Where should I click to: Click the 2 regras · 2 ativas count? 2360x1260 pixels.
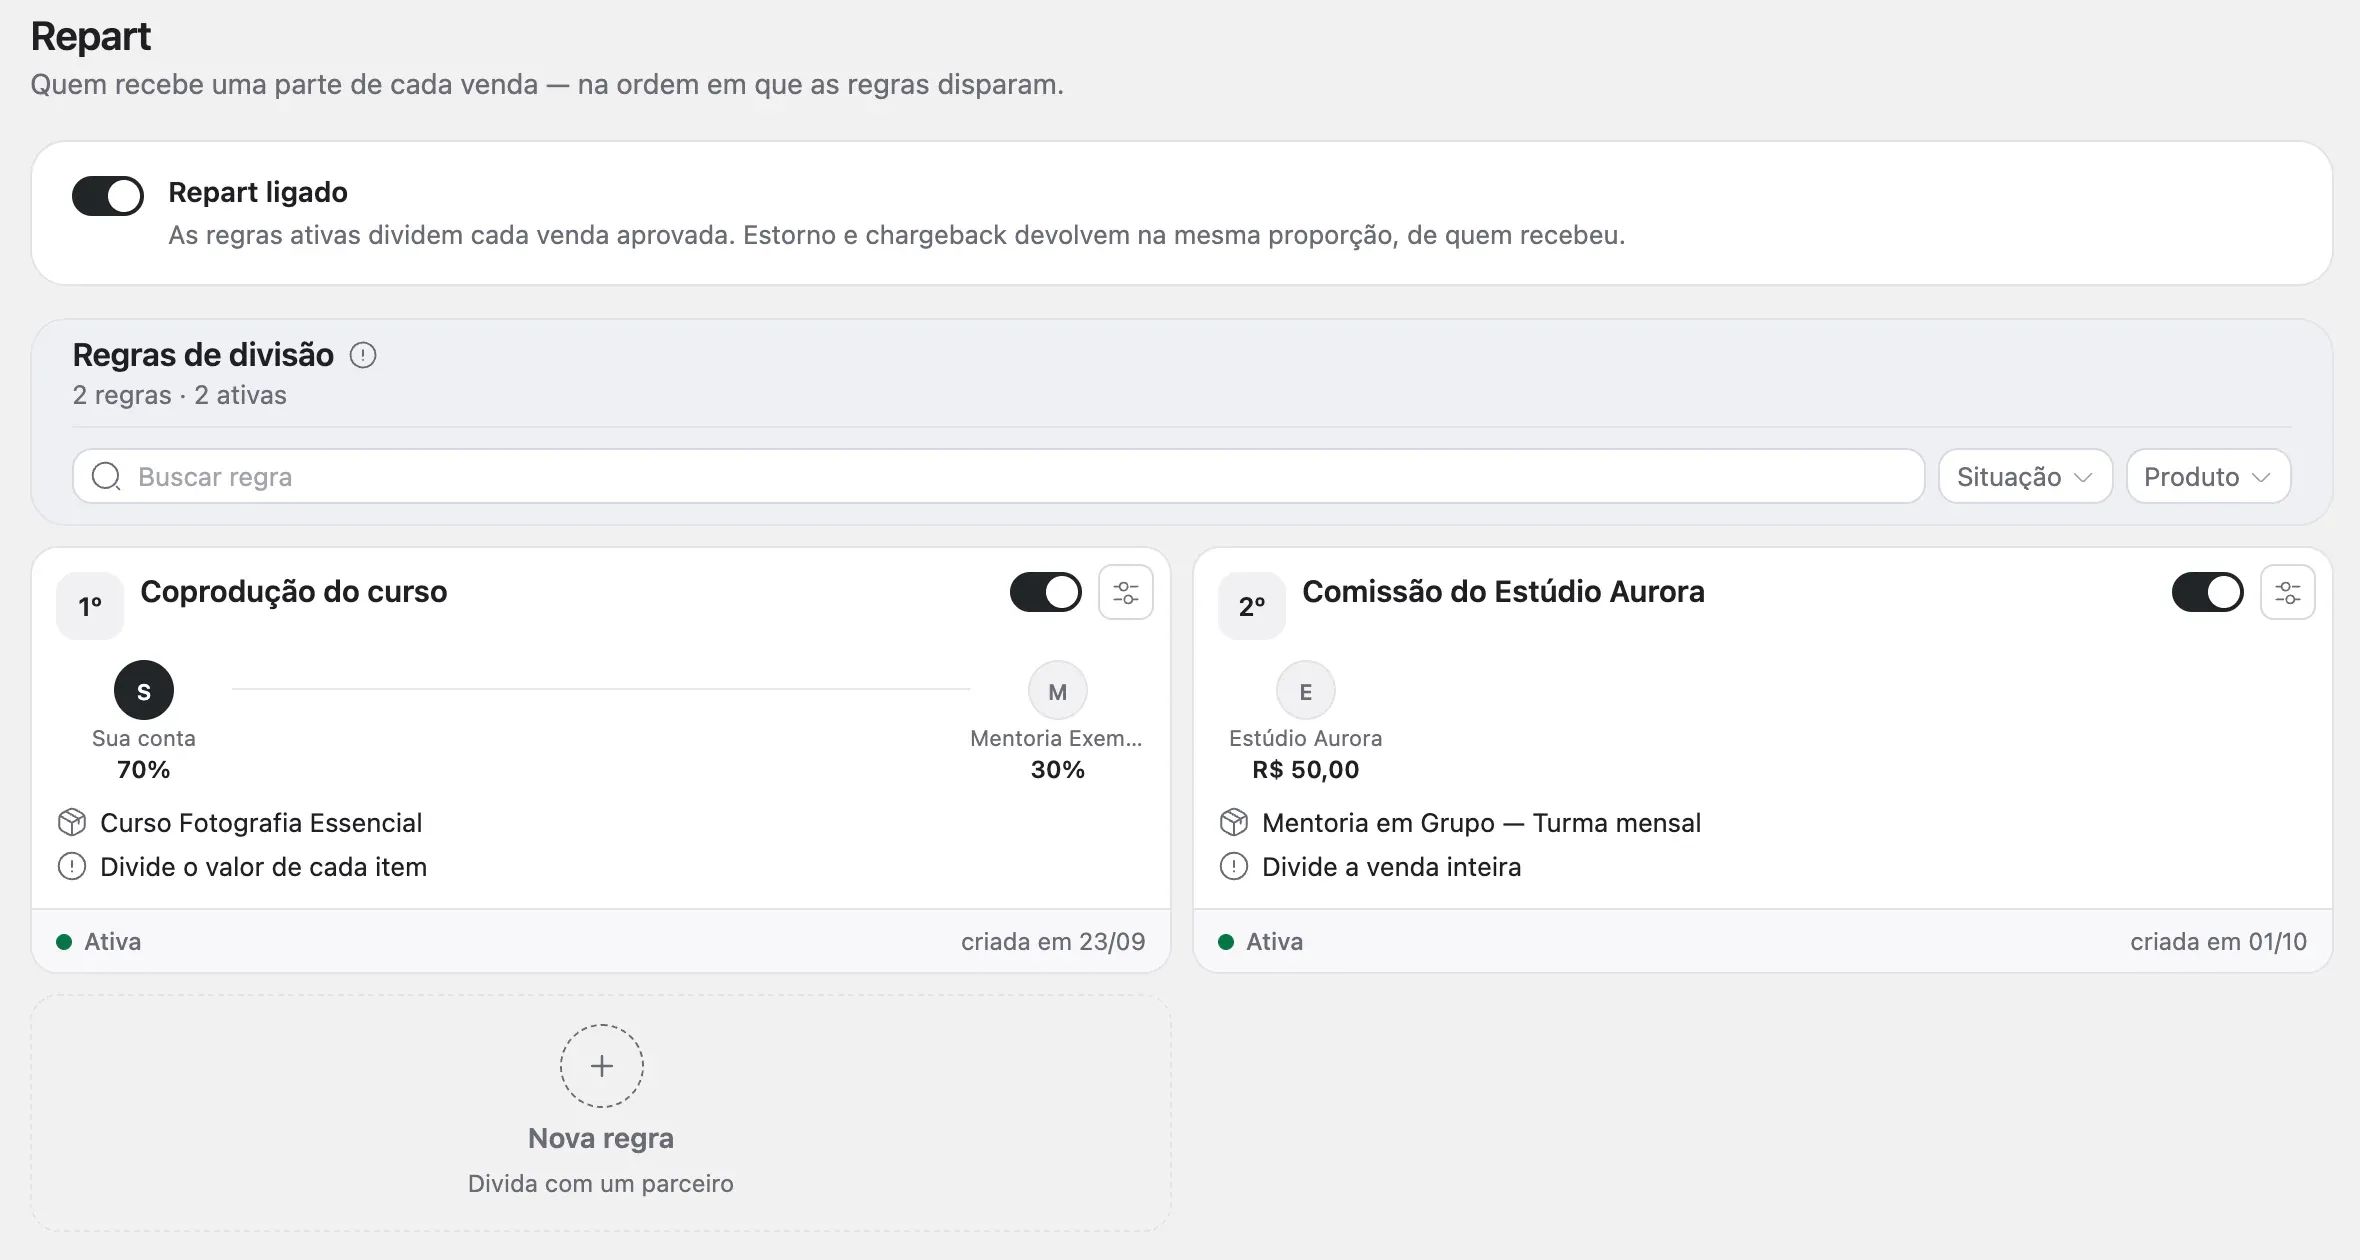point(180,395)
